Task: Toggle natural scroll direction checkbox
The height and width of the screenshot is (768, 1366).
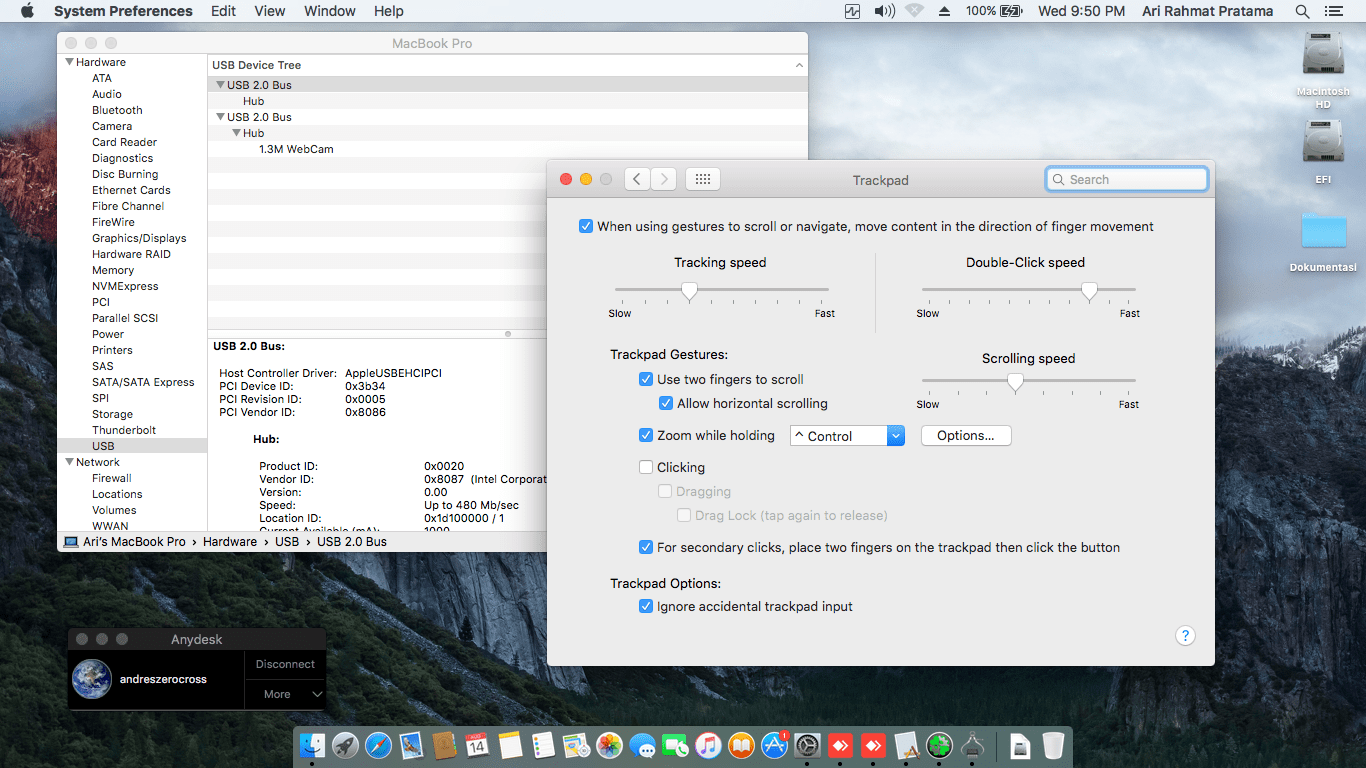Action: (586, 226)
